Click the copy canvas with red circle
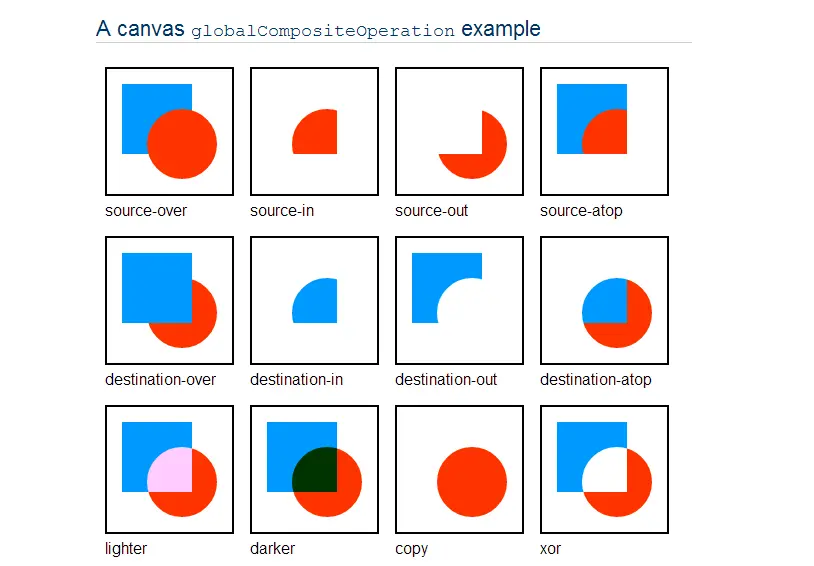Image resolution: width=814 pixels, height=566 pixels. pyautogui.click(x=459, y=469)
